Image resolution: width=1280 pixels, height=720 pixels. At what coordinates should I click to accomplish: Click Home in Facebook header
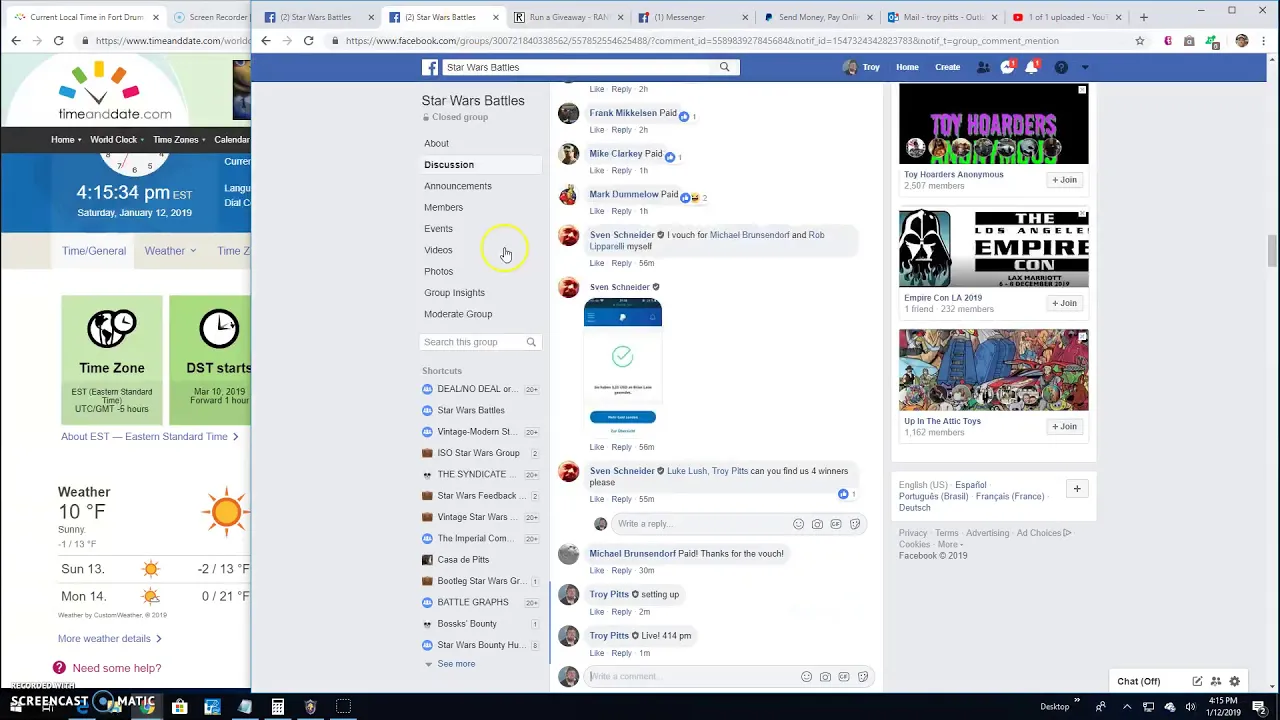[907, 67]
